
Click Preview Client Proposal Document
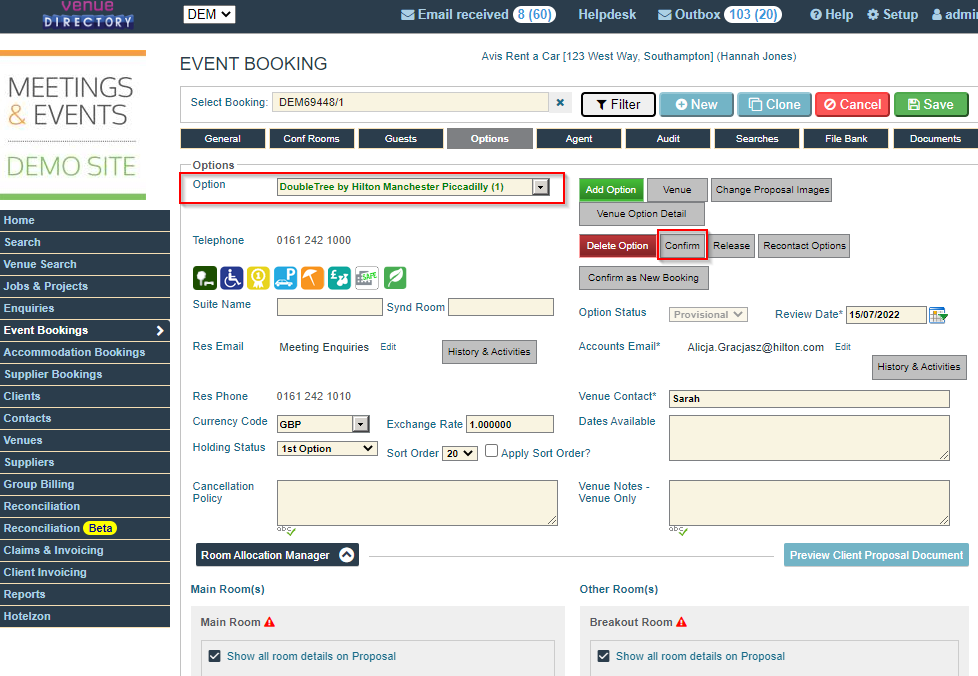(x=876, y=555)
